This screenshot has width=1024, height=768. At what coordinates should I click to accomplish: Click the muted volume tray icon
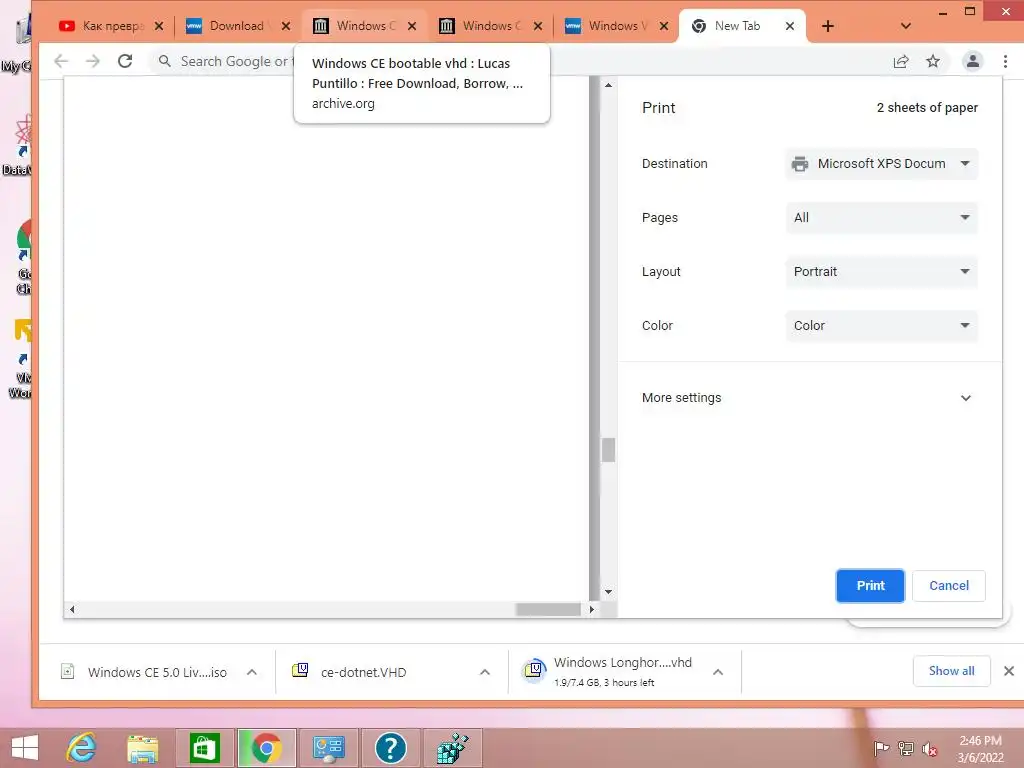pos(929,748)
